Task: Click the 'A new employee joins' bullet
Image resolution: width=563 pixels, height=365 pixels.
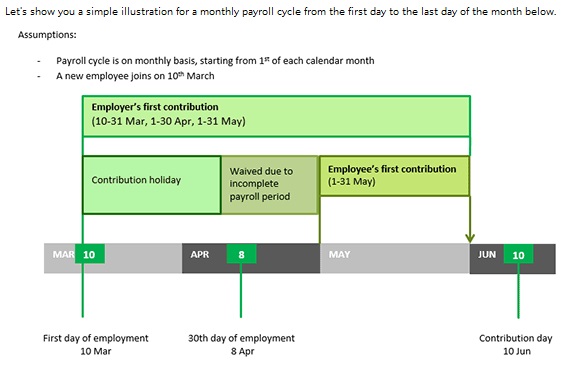Action: pyautogui.click(x=135, y=76)
